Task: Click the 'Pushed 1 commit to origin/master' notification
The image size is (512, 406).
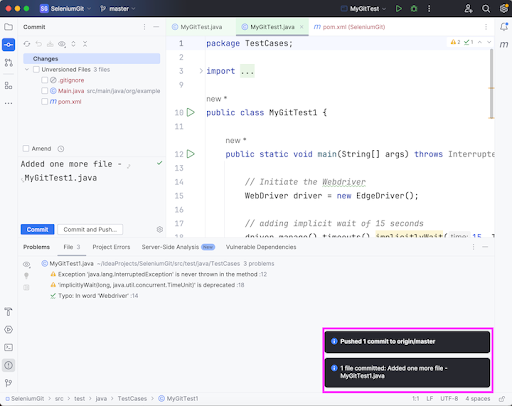Action: click(407, 341)
